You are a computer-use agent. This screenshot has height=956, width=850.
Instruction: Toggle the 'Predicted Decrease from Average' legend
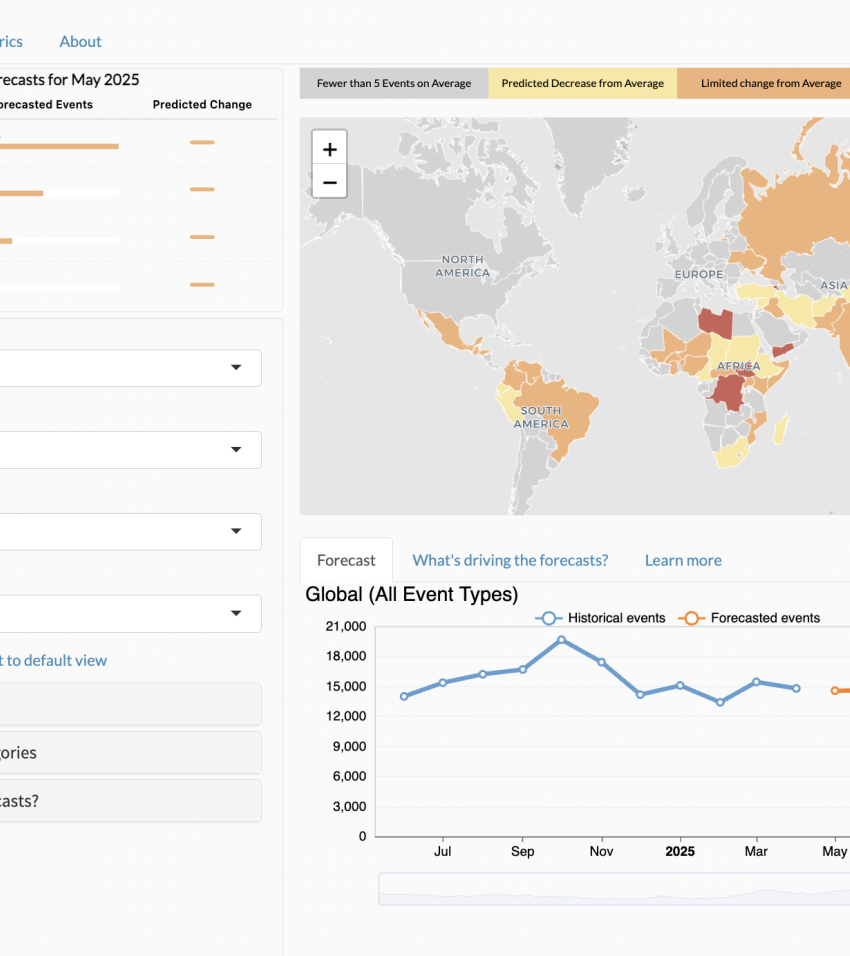pos(583,83)
